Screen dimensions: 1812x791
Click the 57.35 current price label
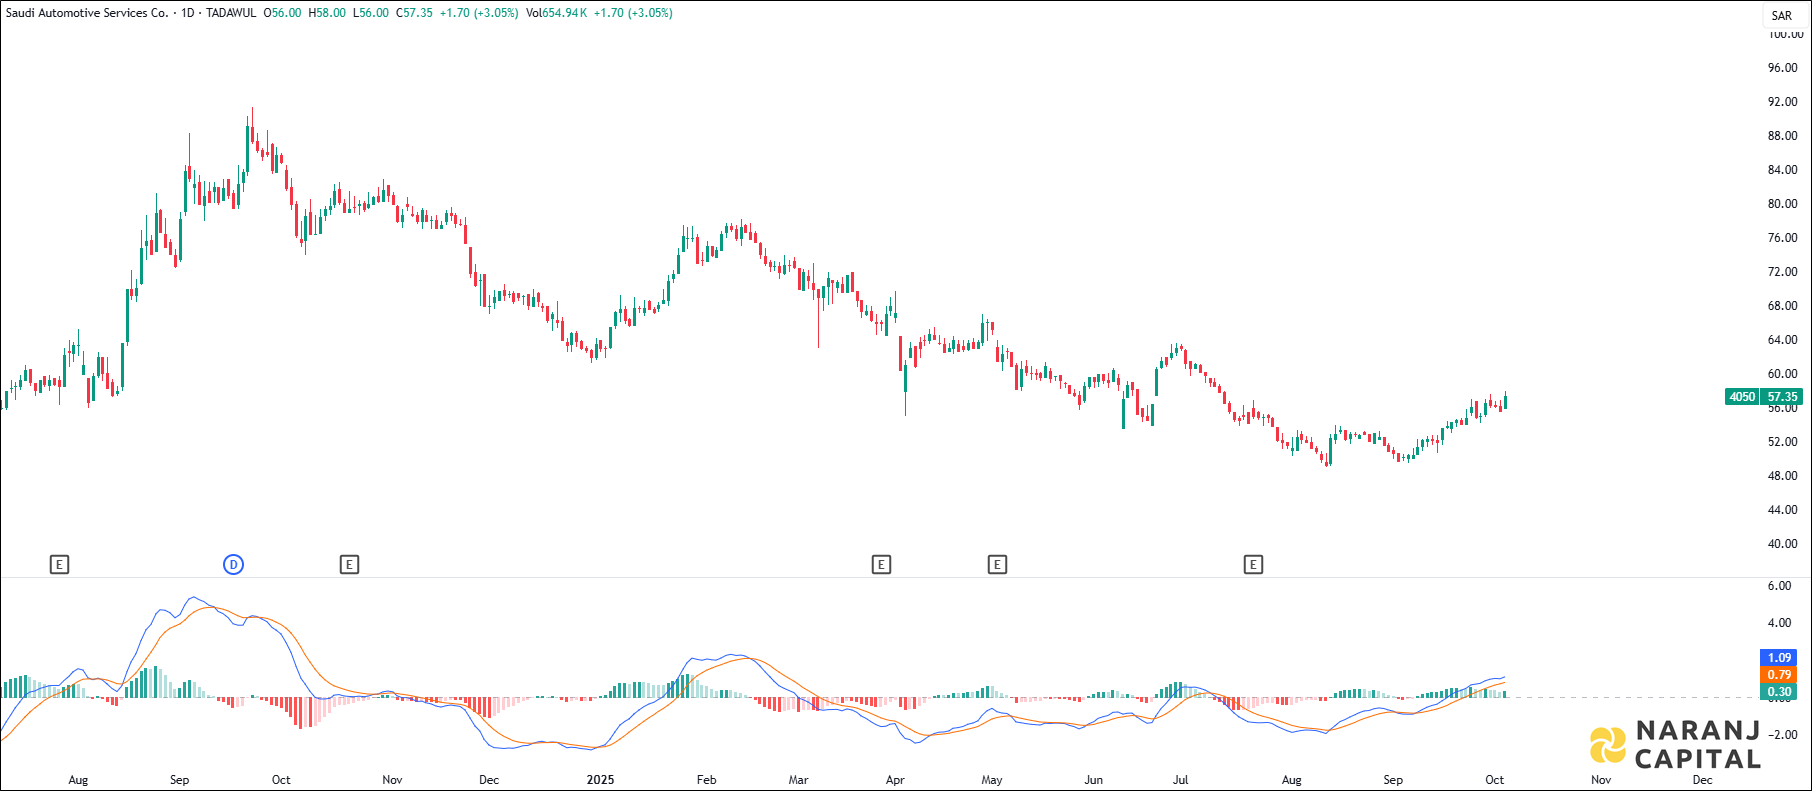tap(1782, 397)
